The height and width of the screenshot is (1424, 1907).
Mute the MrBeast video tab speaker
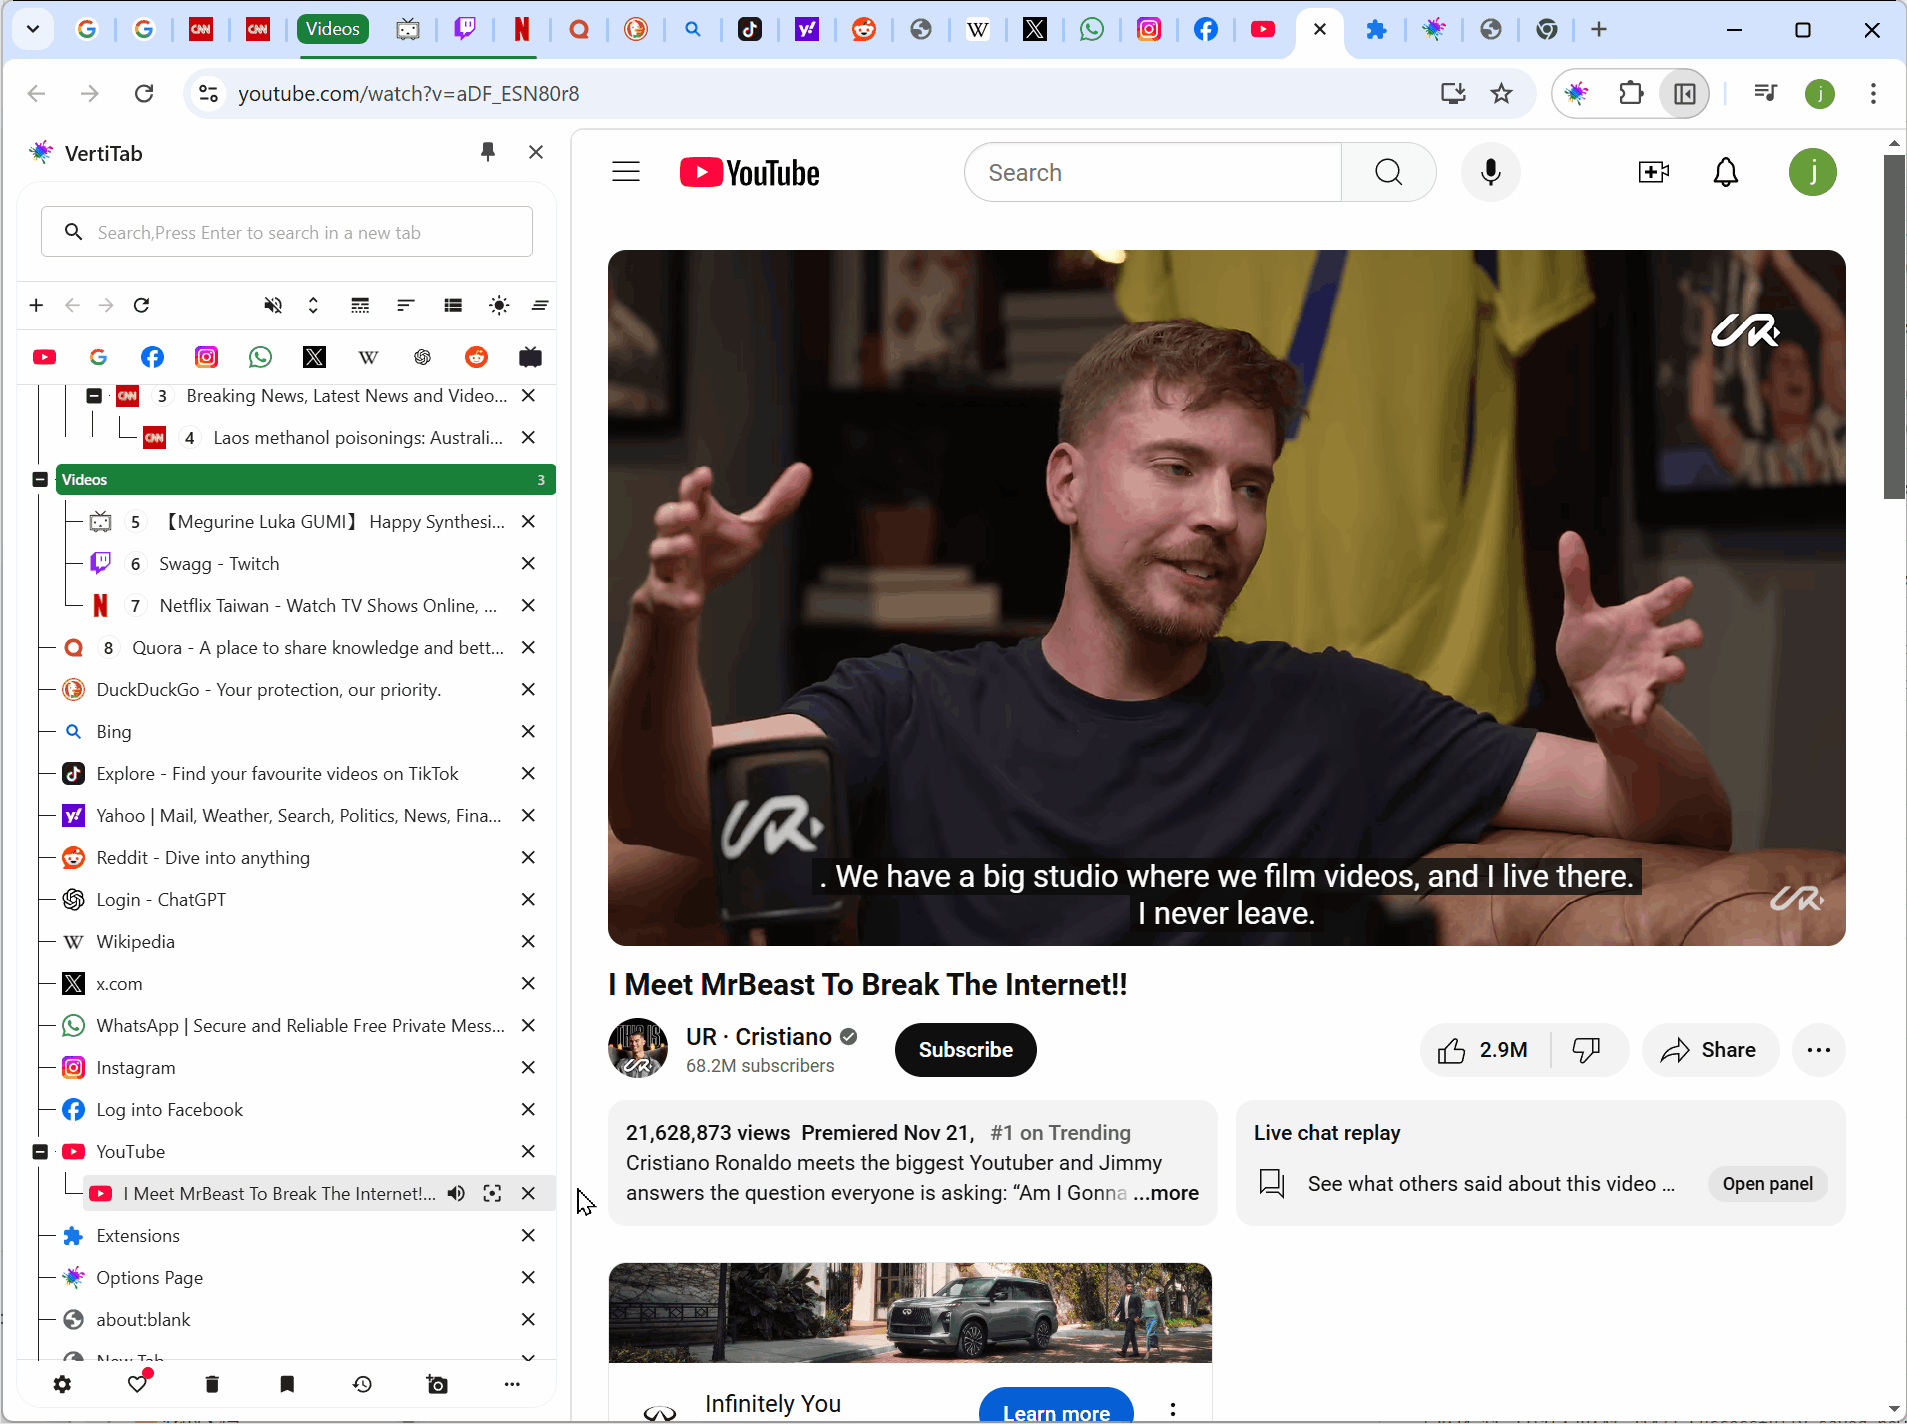pyautogui.click(x=456, y=1193)
